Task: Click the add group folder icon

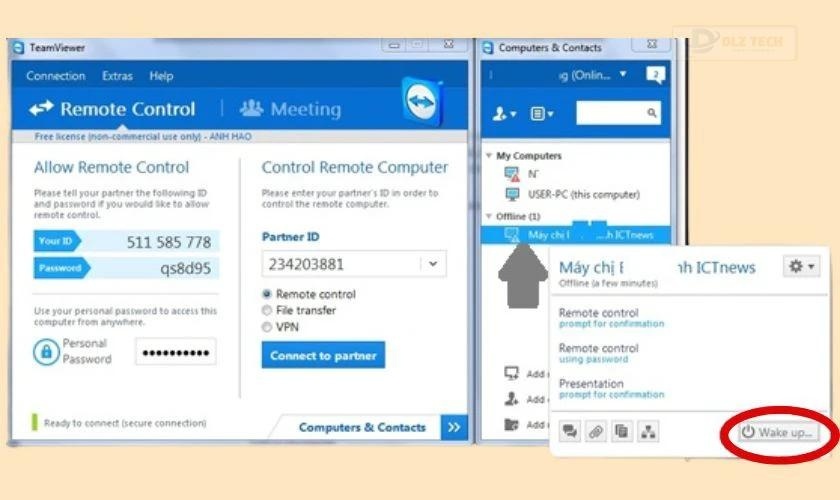Action: click(x=512, y=424)
